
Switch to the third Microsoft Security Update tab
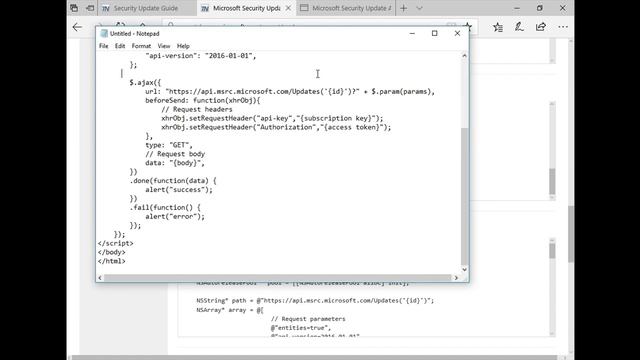pos(346,8)
